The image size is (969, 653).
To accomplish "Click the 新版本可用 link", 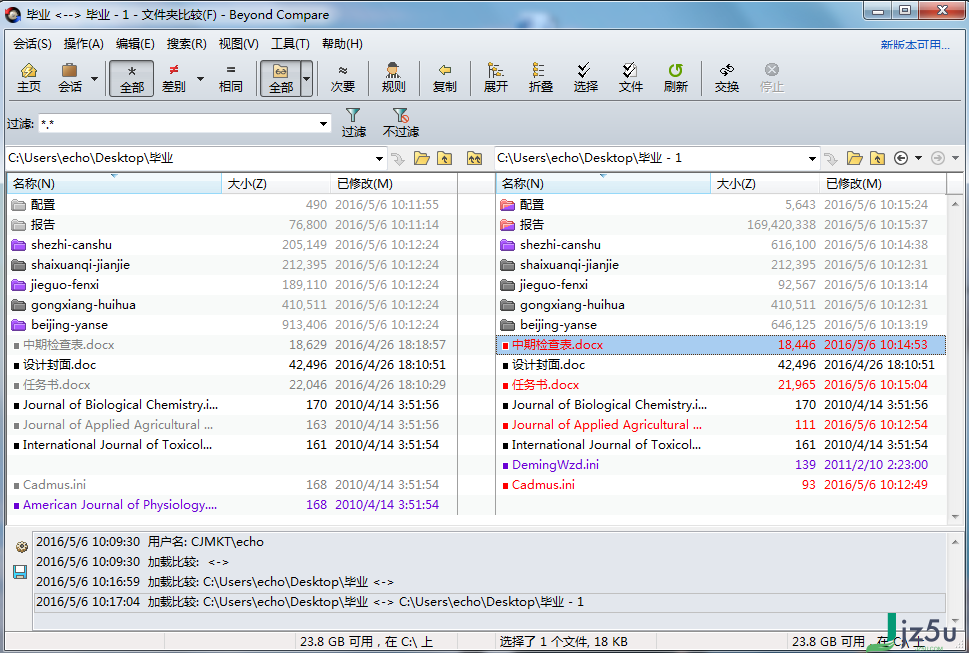I will pos(915,44).
